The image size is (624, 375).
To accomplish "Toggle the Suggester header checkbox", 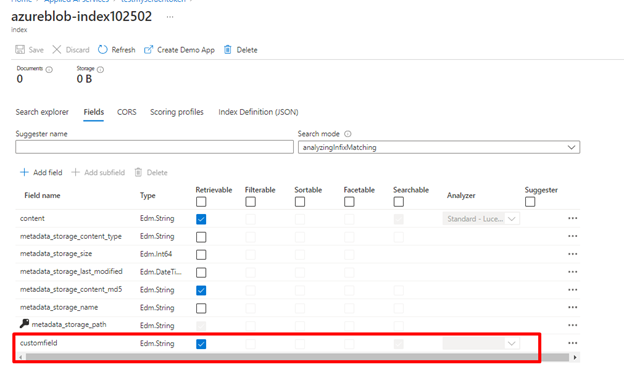I will point(530,202).
